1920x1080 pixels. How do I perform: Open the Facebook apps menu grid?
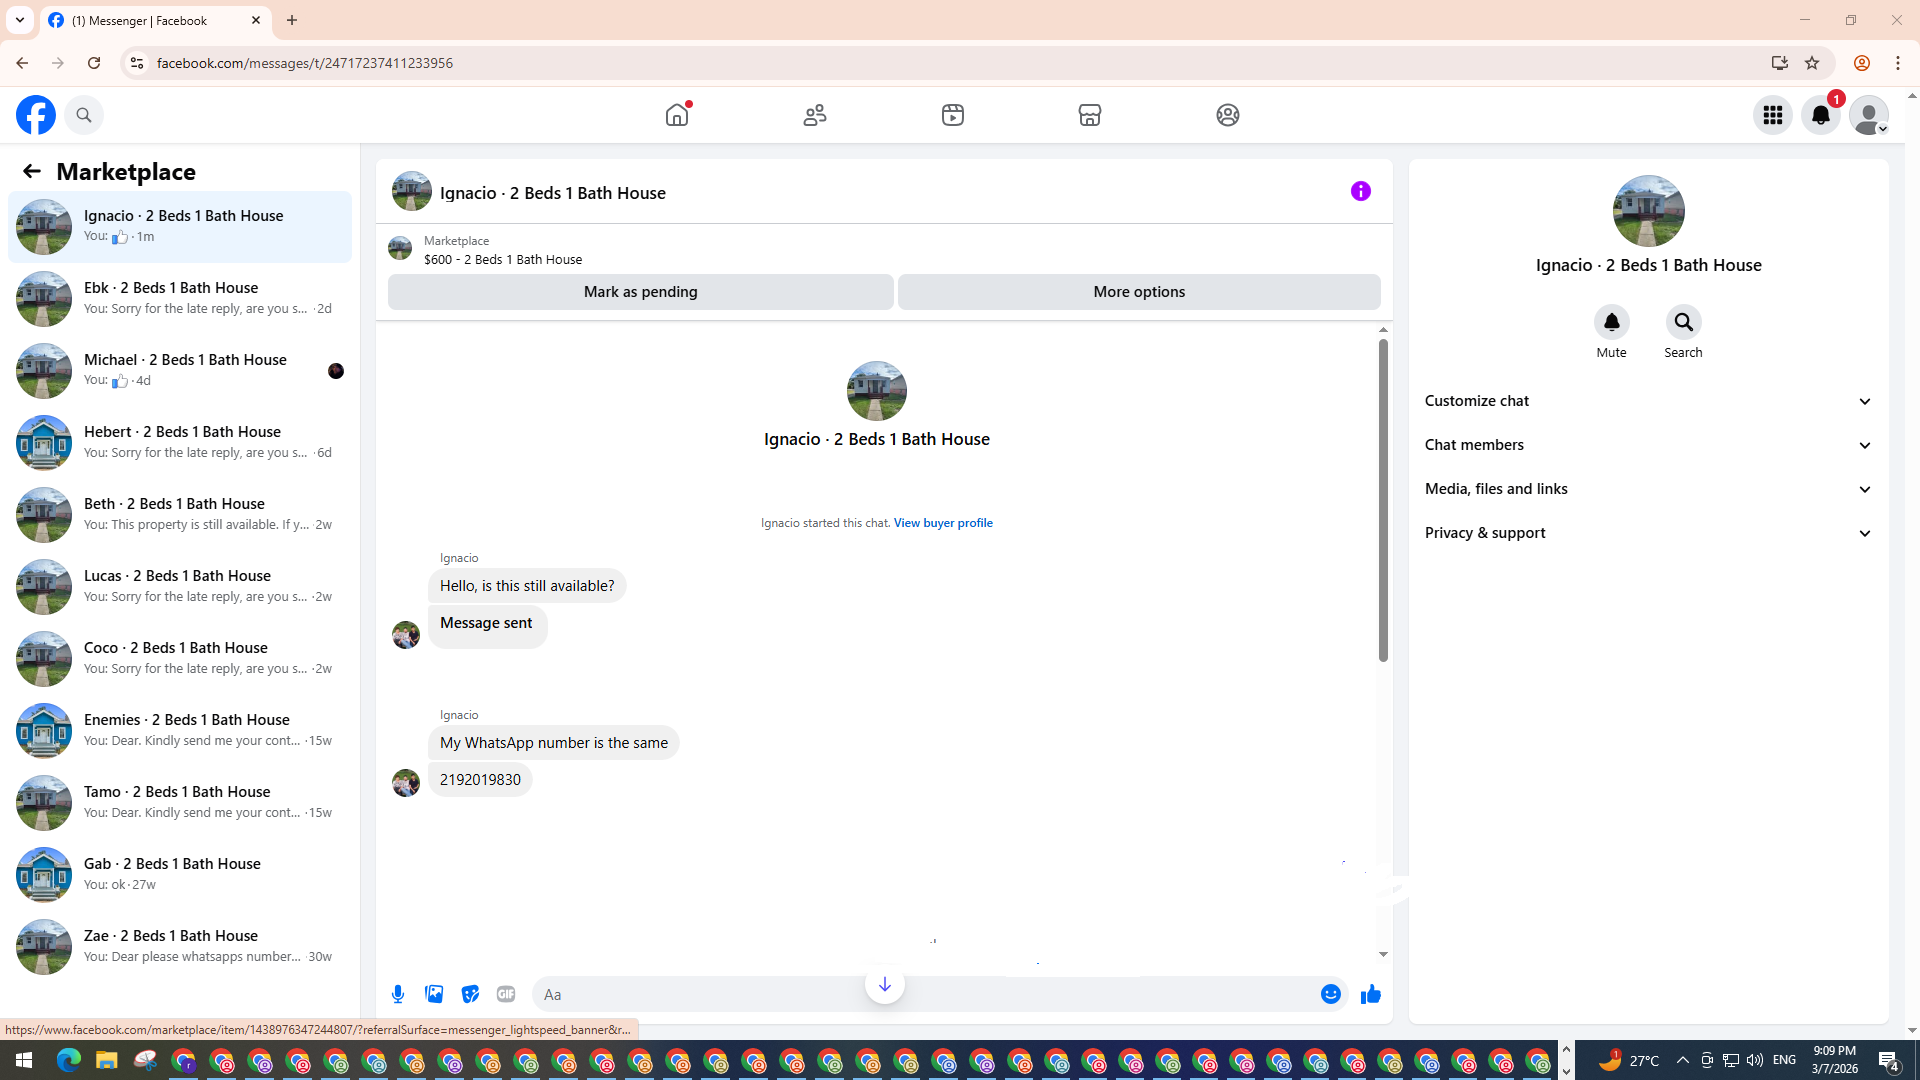[x=1773, y=115]
